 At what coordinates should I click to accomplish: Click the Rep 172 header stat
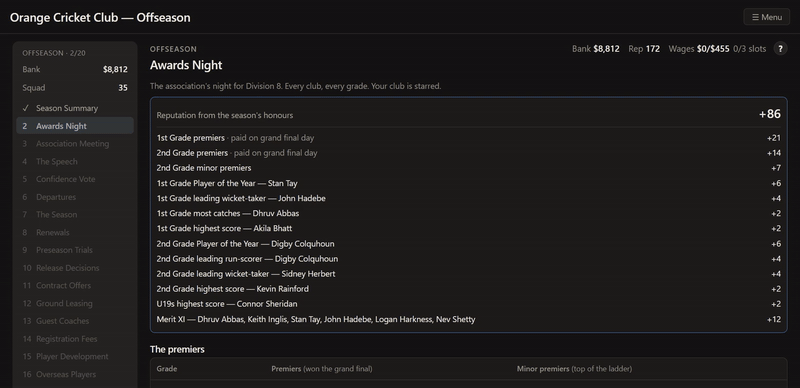tap(644, 49)
